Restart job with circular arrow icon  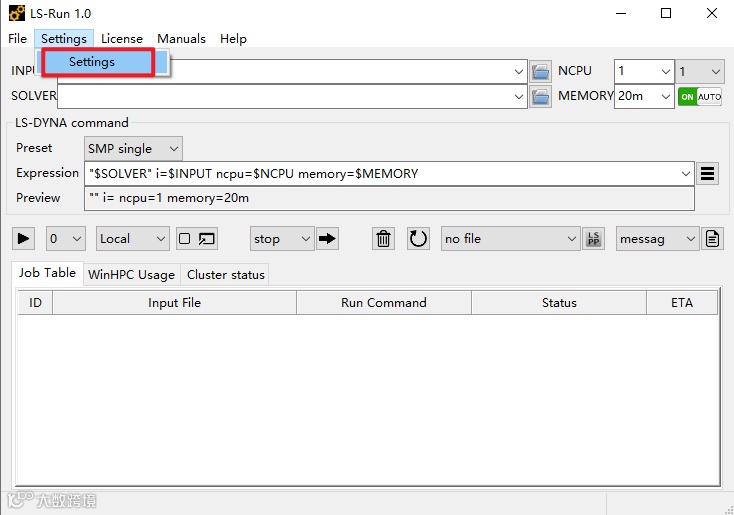[418, 239]
